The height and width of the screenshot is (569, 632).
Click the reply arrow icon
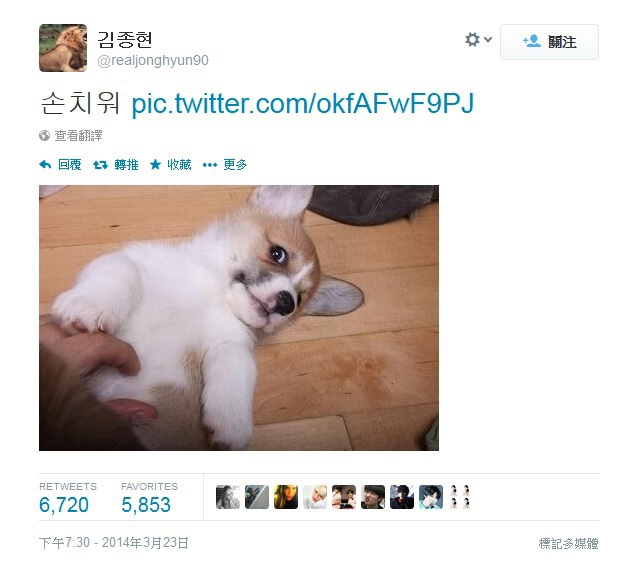45,164
